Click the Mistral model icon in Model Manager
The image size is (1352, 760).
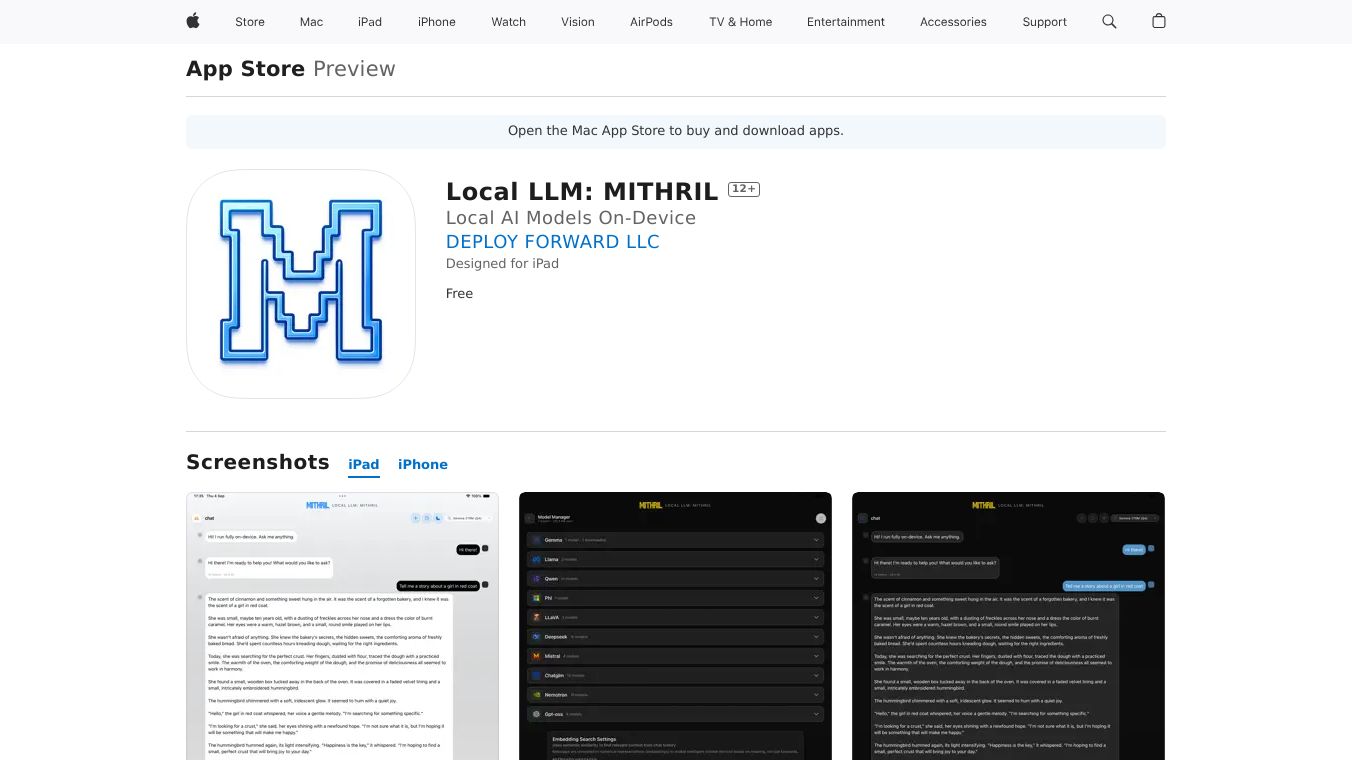537,656
